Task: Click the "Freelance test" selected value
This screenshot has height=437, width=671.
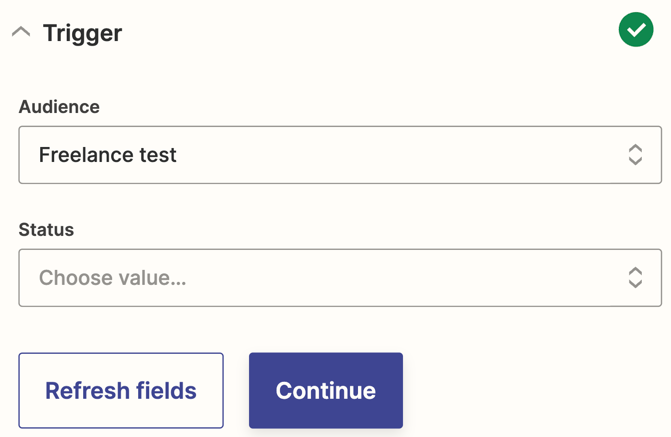Action: [x=108, y=155]
